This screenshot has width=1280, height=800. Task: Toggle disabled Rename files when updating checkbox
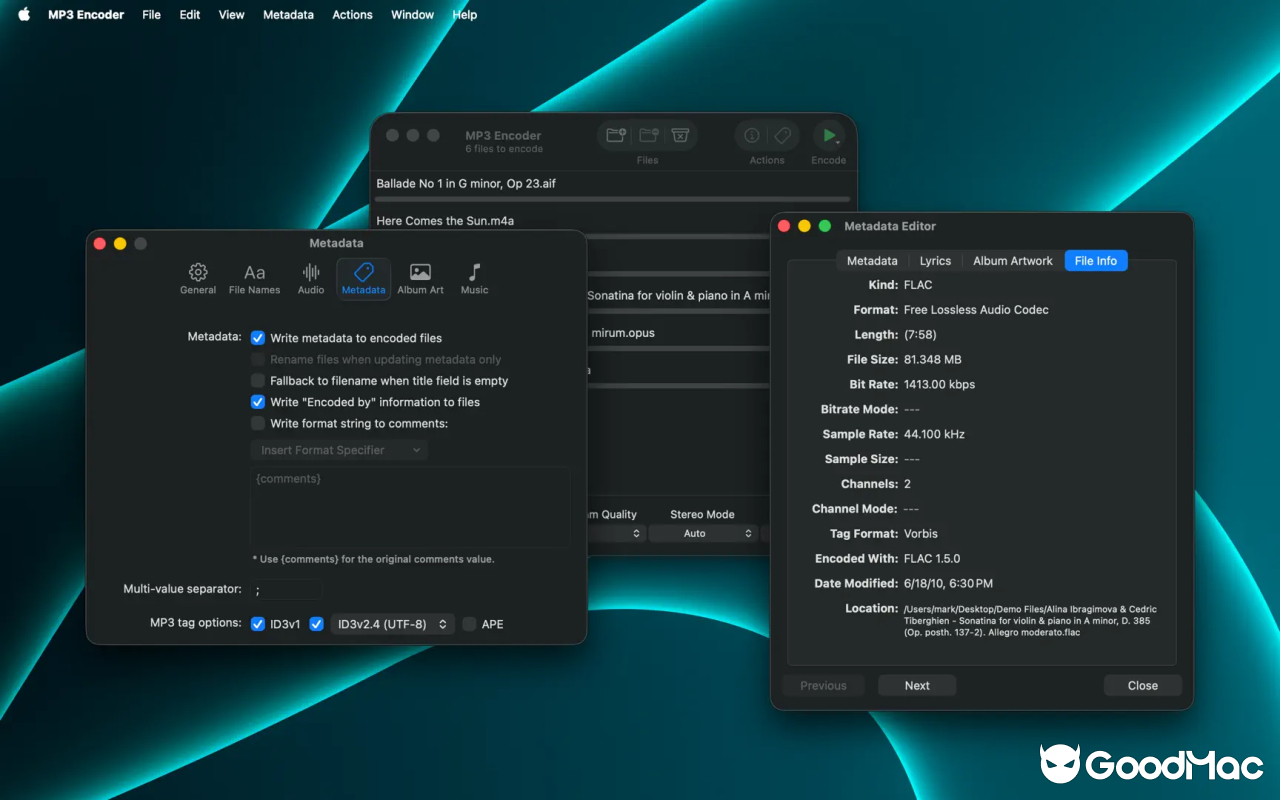258,360
